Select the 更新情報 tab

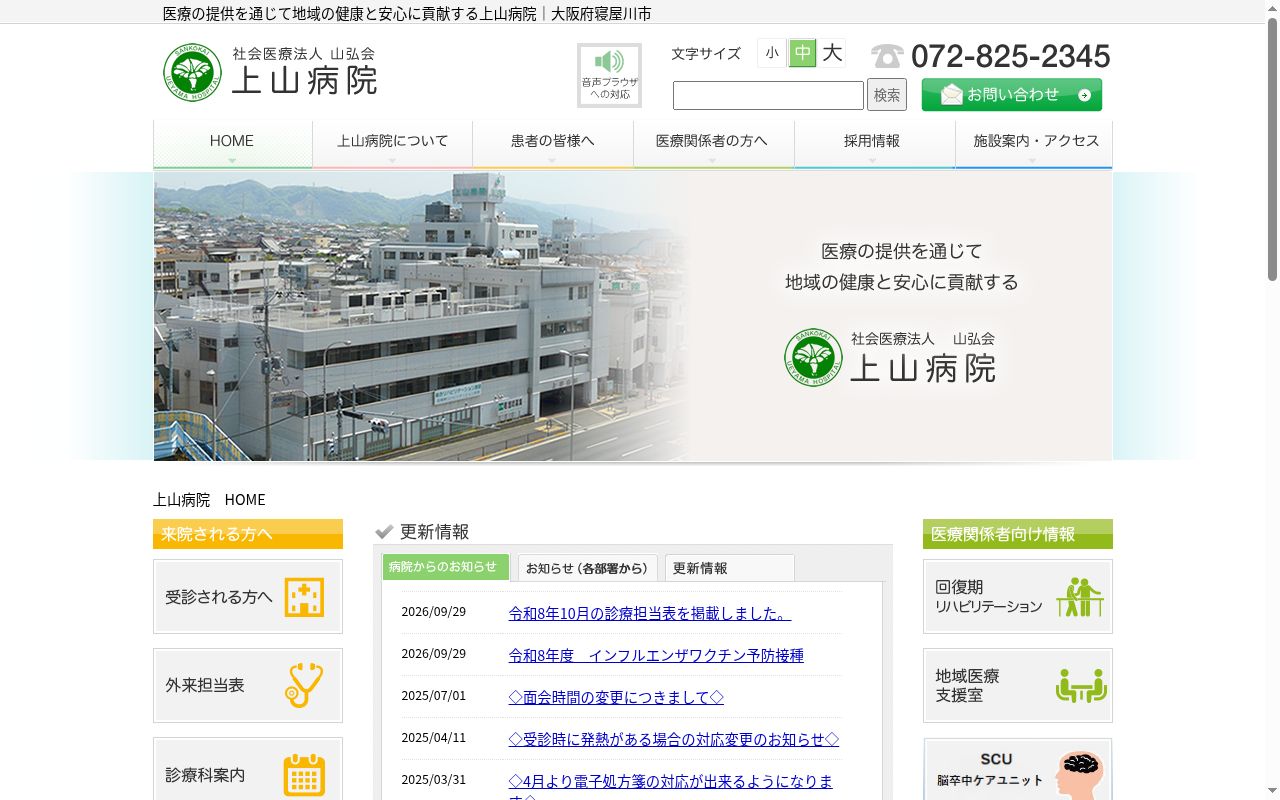click(x=730, y=568)
